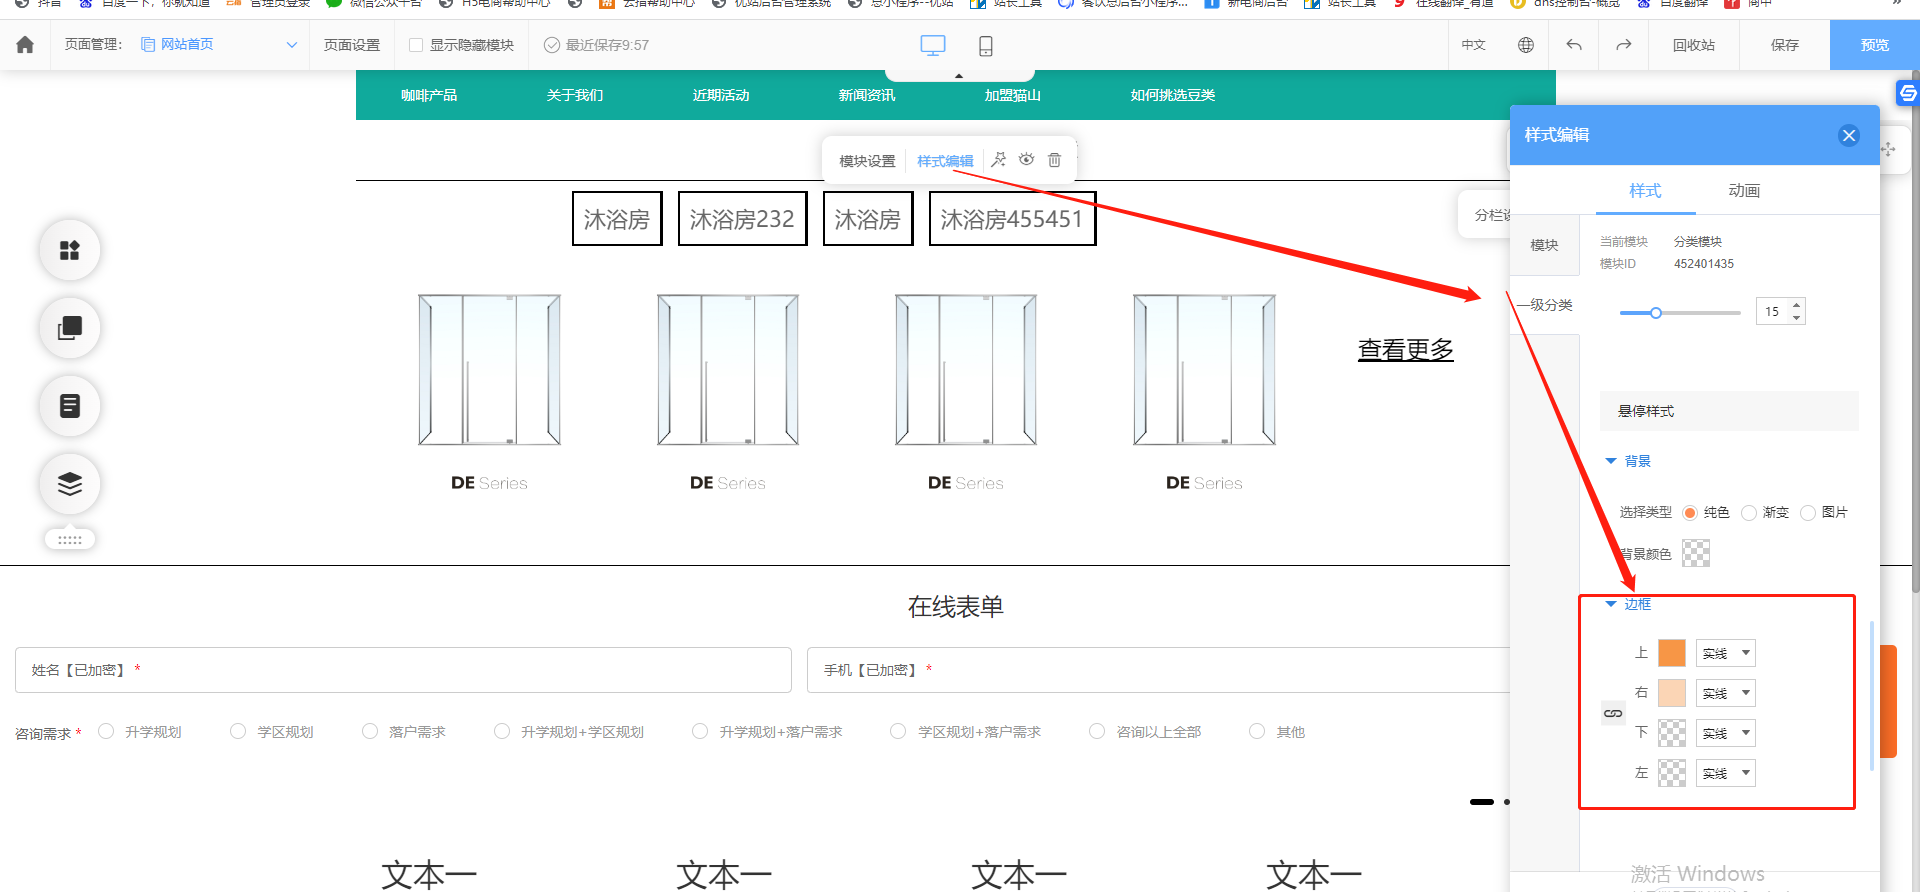Open the 回收站 recycle bin
1920x892 pixels.
point(1694,45)
